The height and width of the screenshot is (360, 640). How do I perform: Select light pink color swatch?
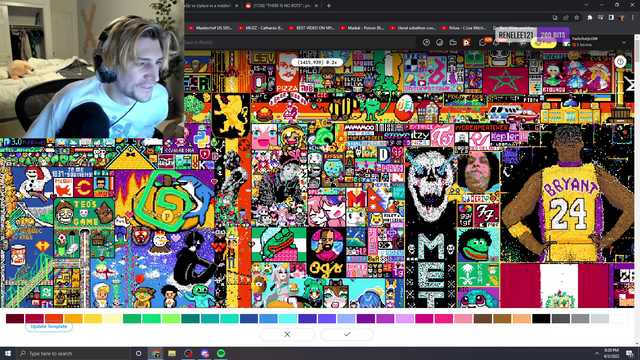click(463, 318)
